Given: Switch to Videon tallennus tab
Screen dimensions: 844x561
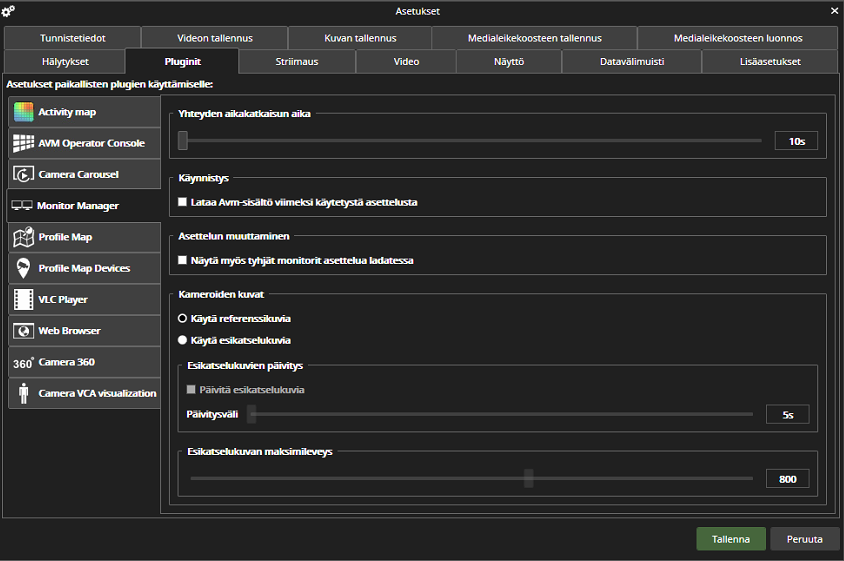Looking at the screenshot, I should pos(215,38).
